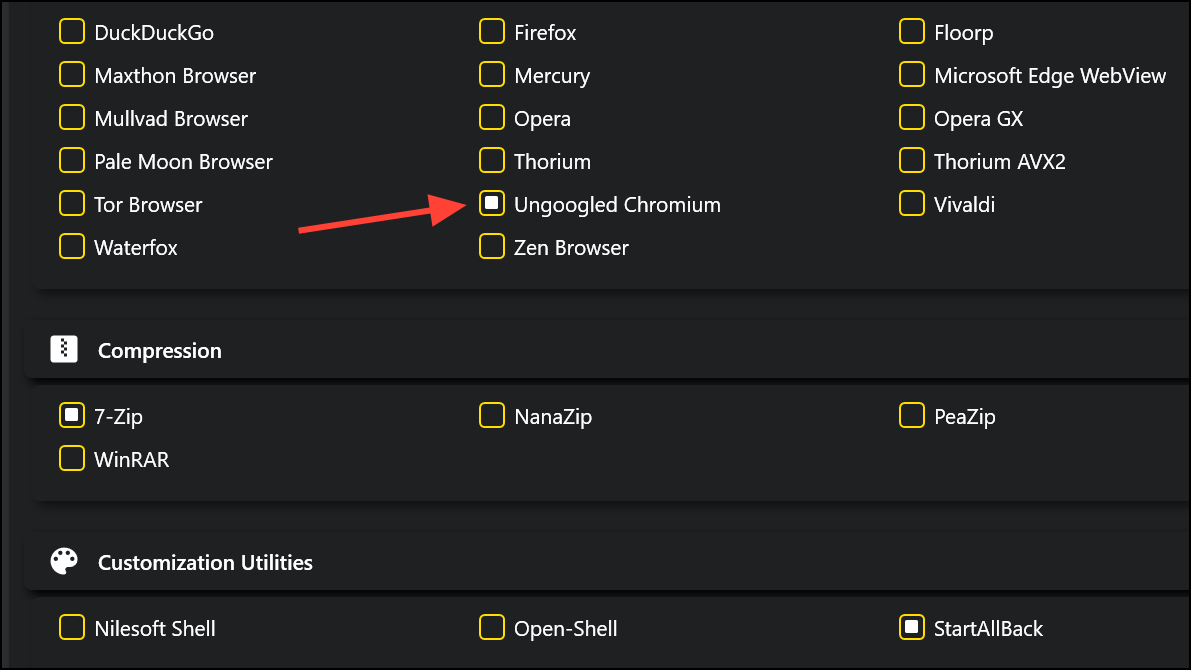Uncheck the StartAllBack checkbox
The image size is (1191, 670).
point(911,627)
